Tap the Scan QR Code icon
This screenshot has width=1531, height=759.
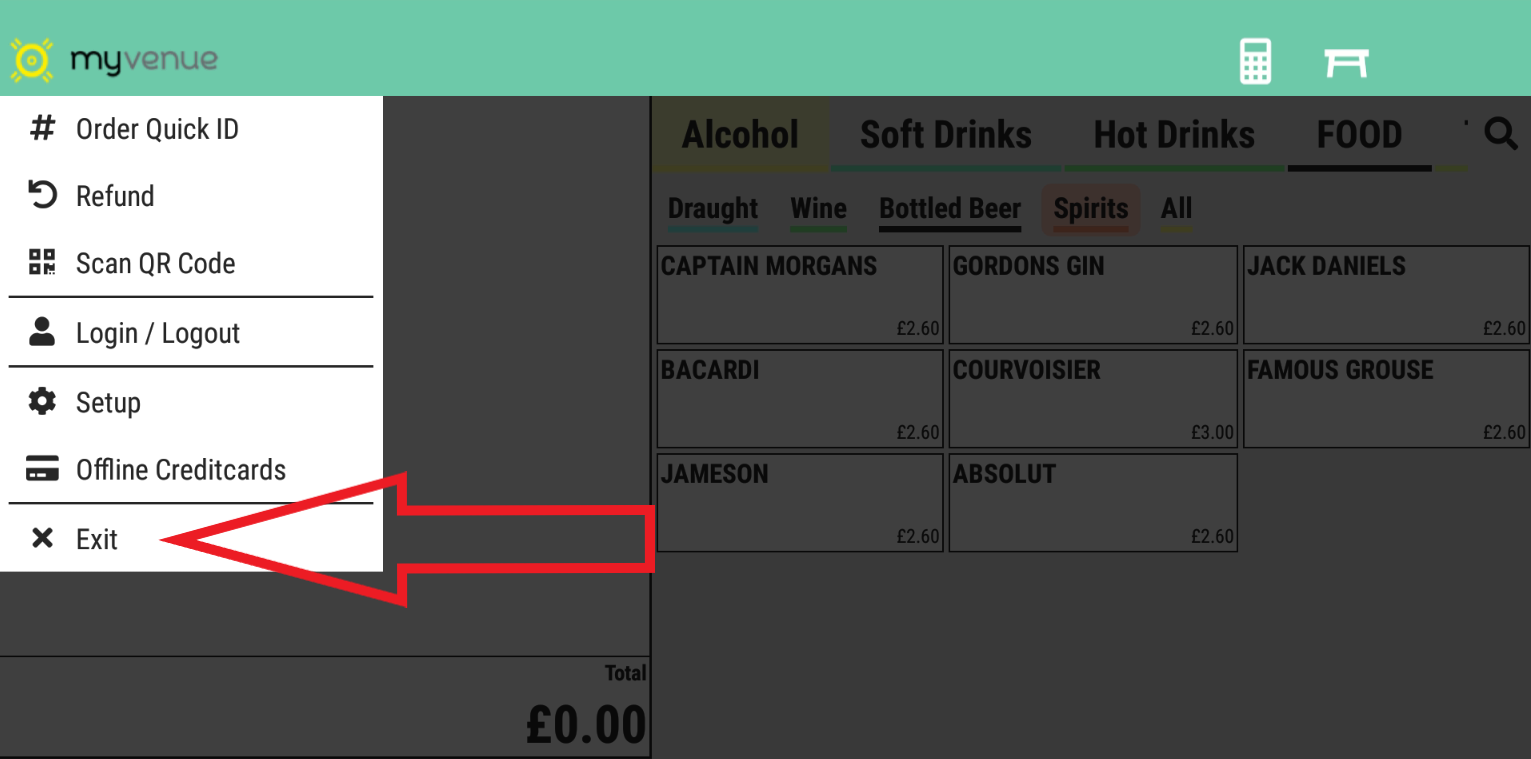click(42, 263)
